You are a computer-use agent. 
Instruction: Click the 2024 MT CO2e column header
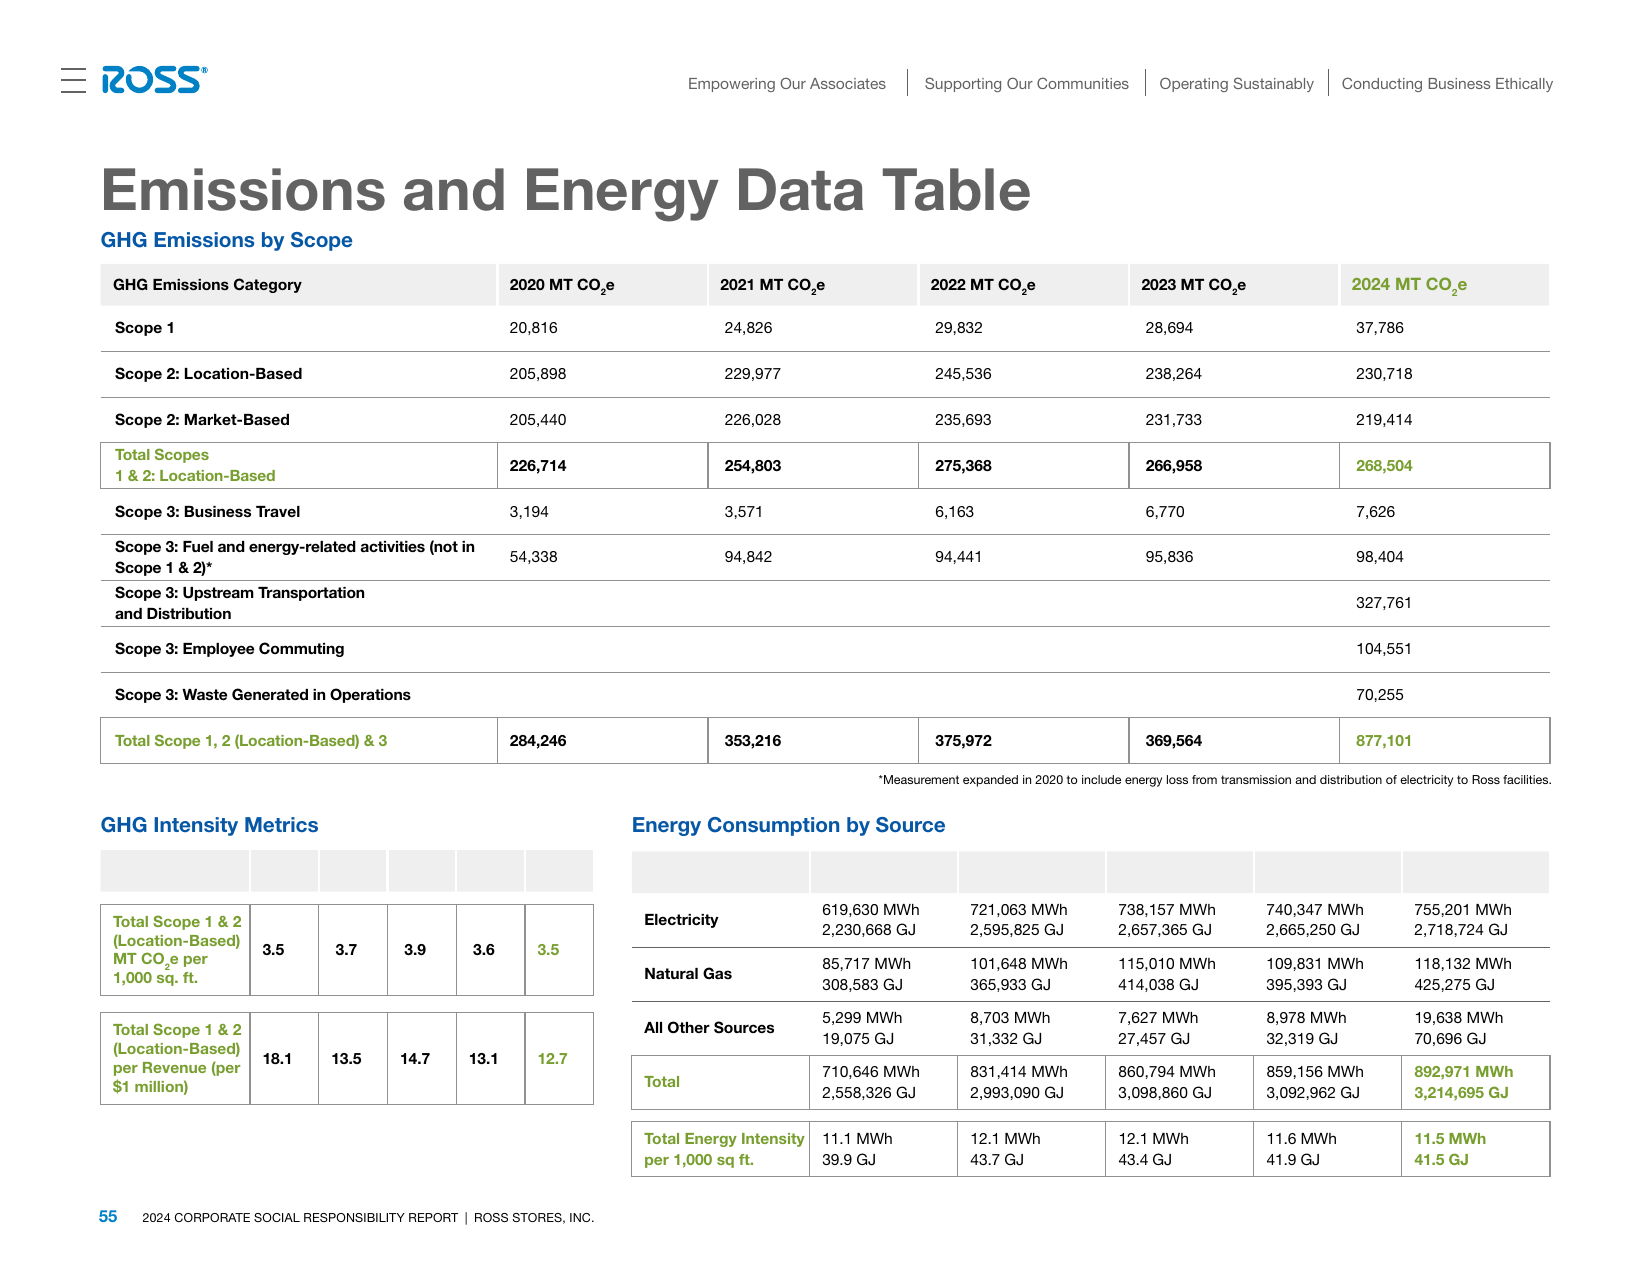point(1409,285)
